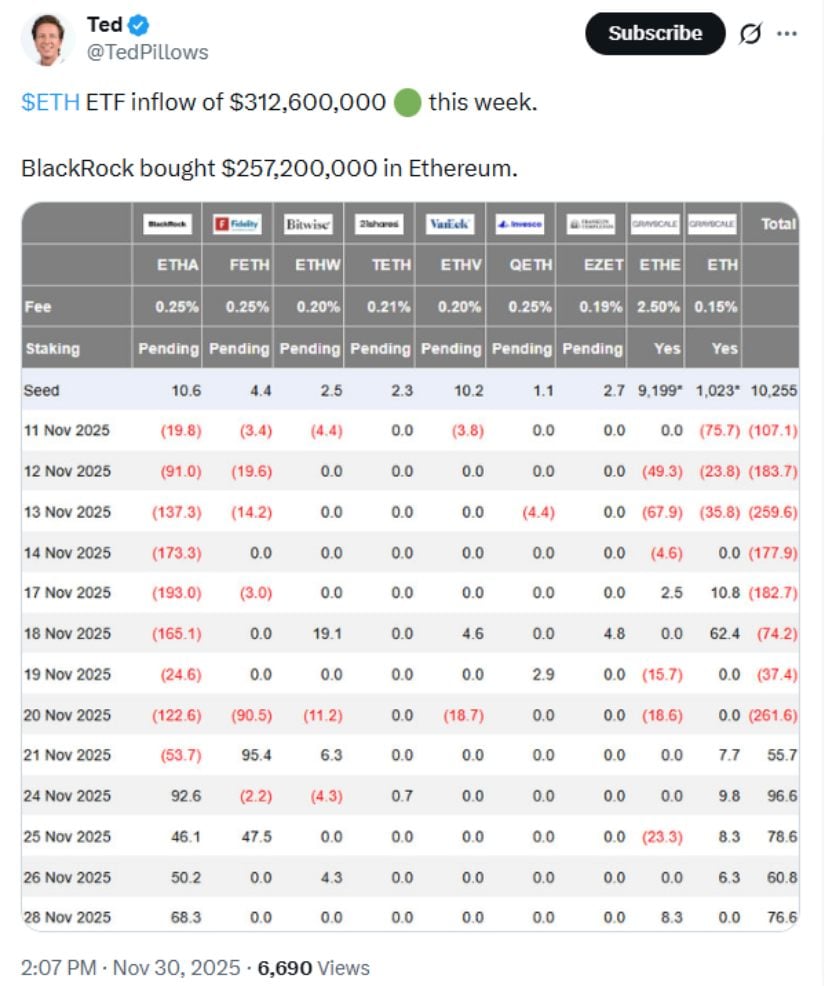
Task: Open the $ETH cashtag link
Action: 50,103
